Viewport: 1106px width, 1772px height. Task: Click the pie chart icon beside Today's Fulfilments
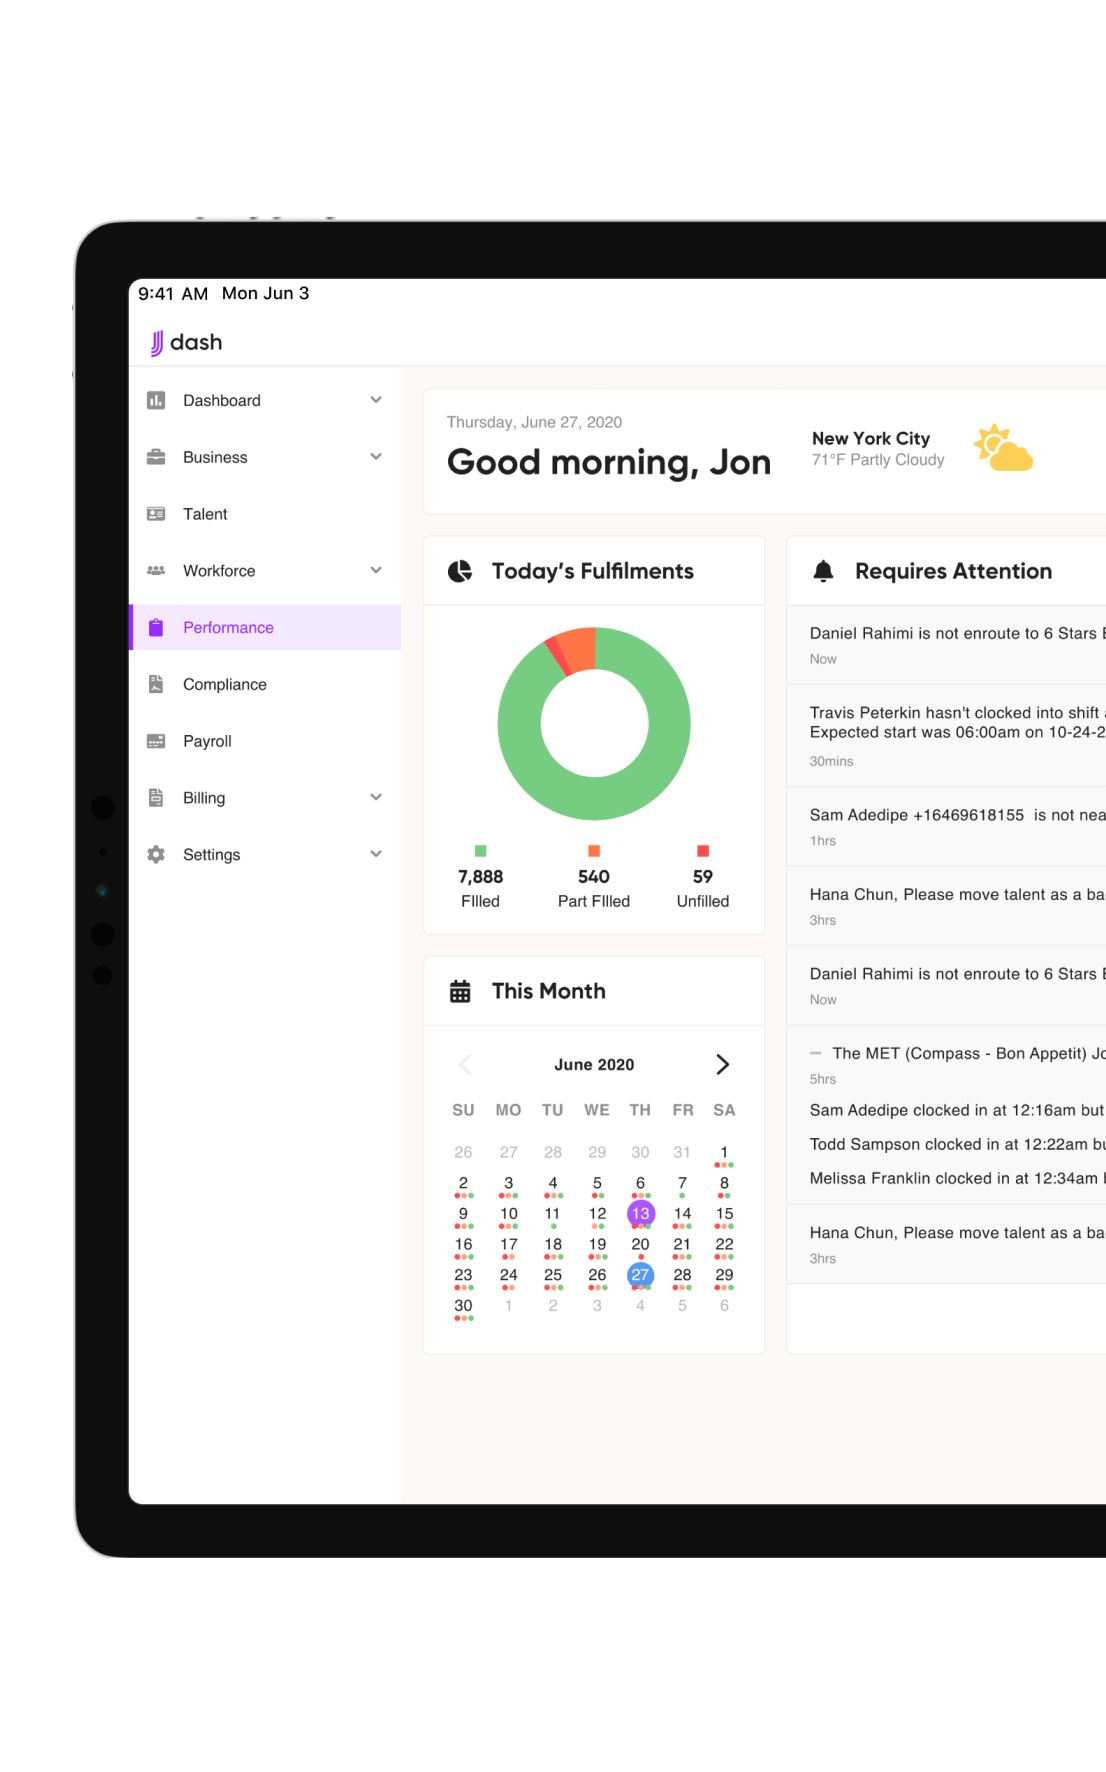pyautogui.click(x=460, y=571)
